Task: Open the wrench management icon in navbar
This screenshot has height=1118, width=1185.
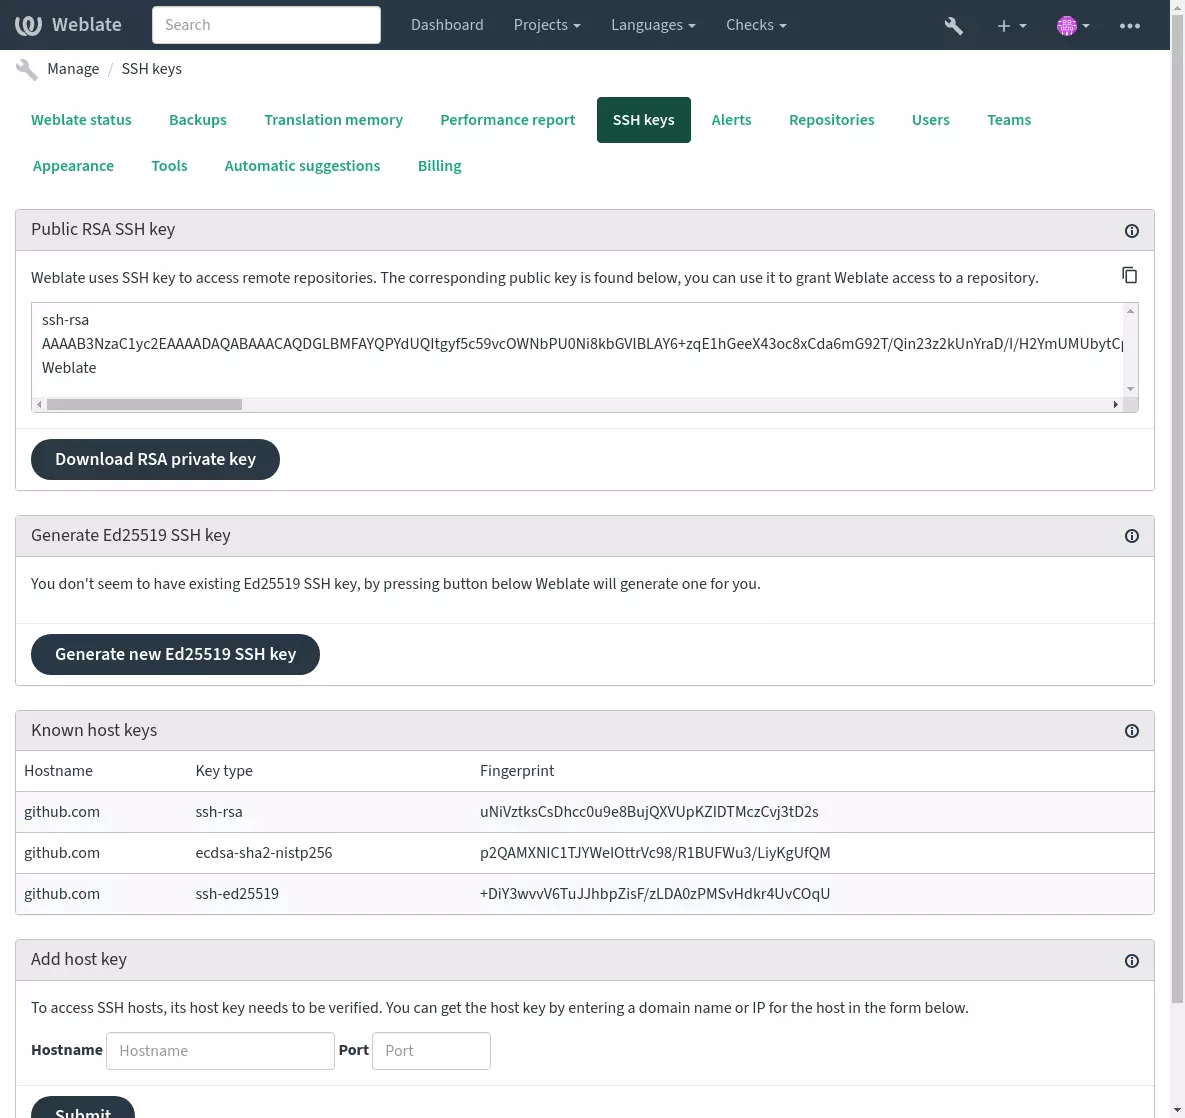Action: point(954,26)
